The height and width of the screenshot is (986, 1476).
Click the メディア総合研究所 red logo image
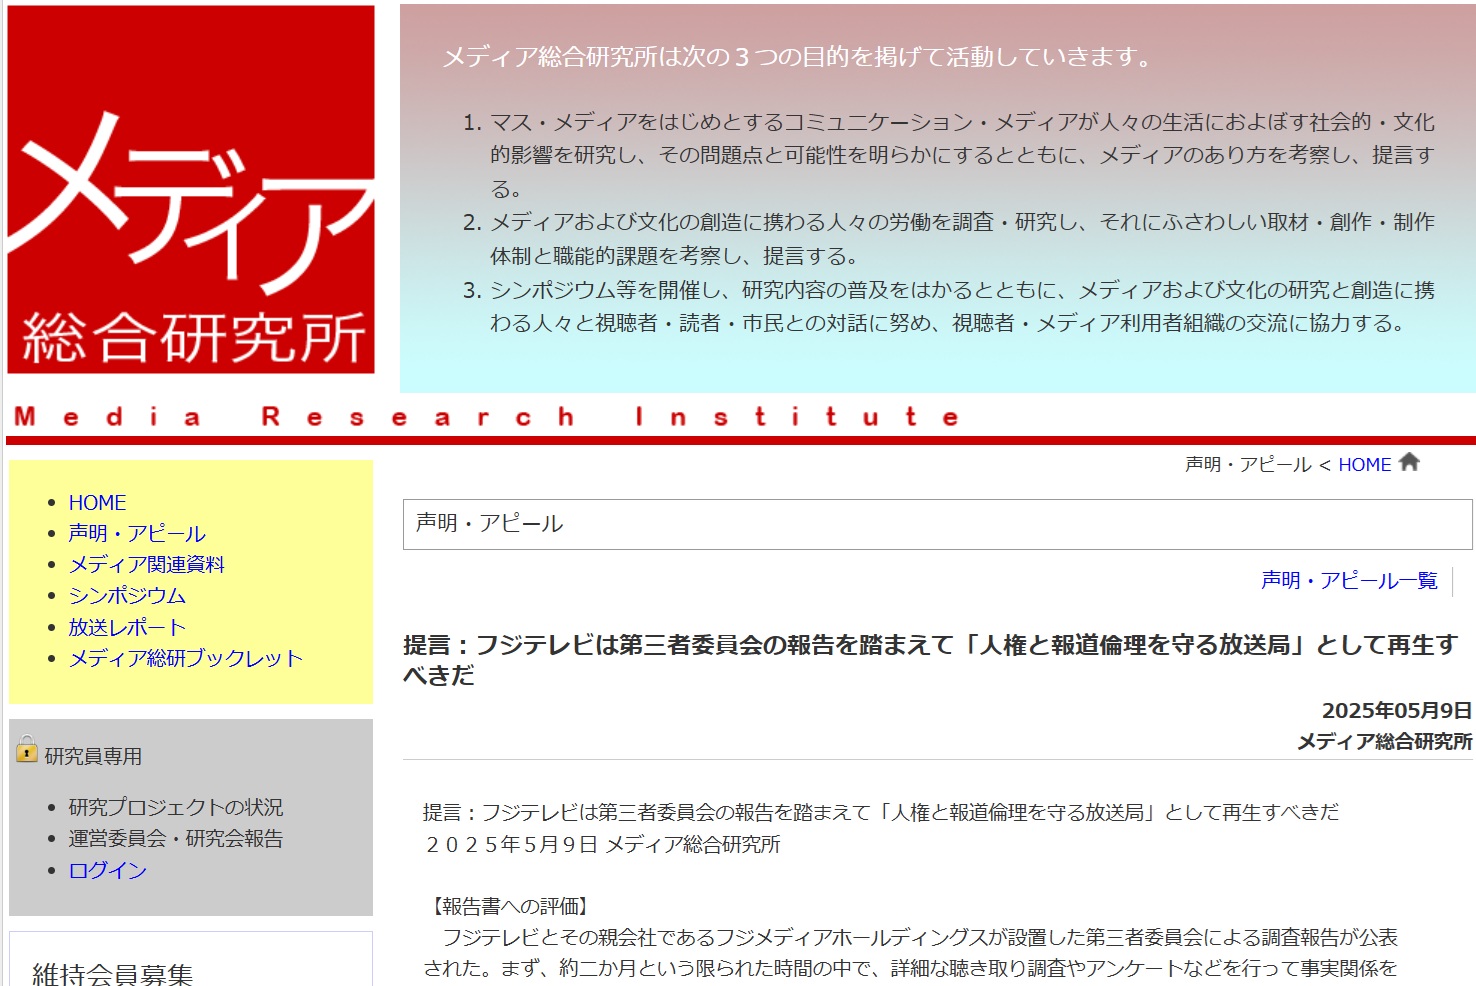pyautogui.click(x=191, y=190)
